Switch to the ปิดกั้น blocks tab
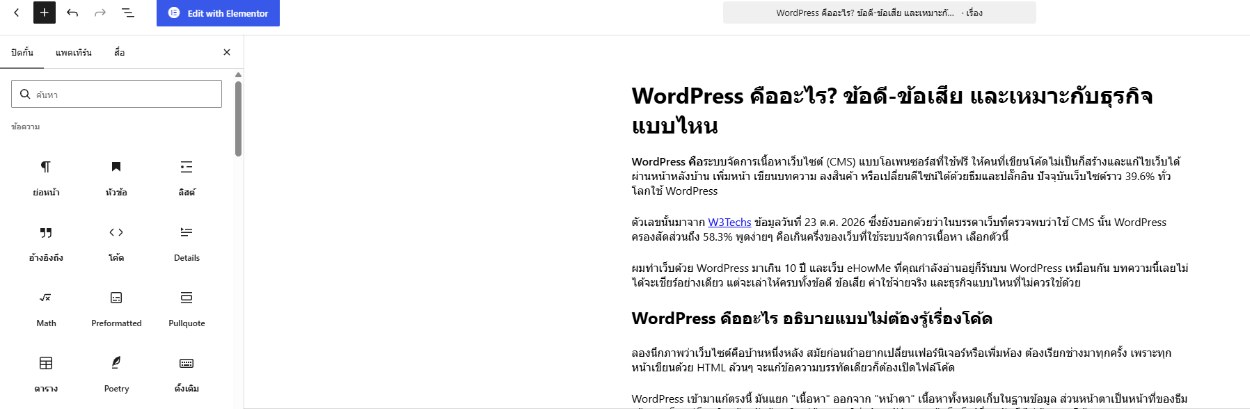The width and height of the screenshot is (1250, 409). tap(22, 52)
